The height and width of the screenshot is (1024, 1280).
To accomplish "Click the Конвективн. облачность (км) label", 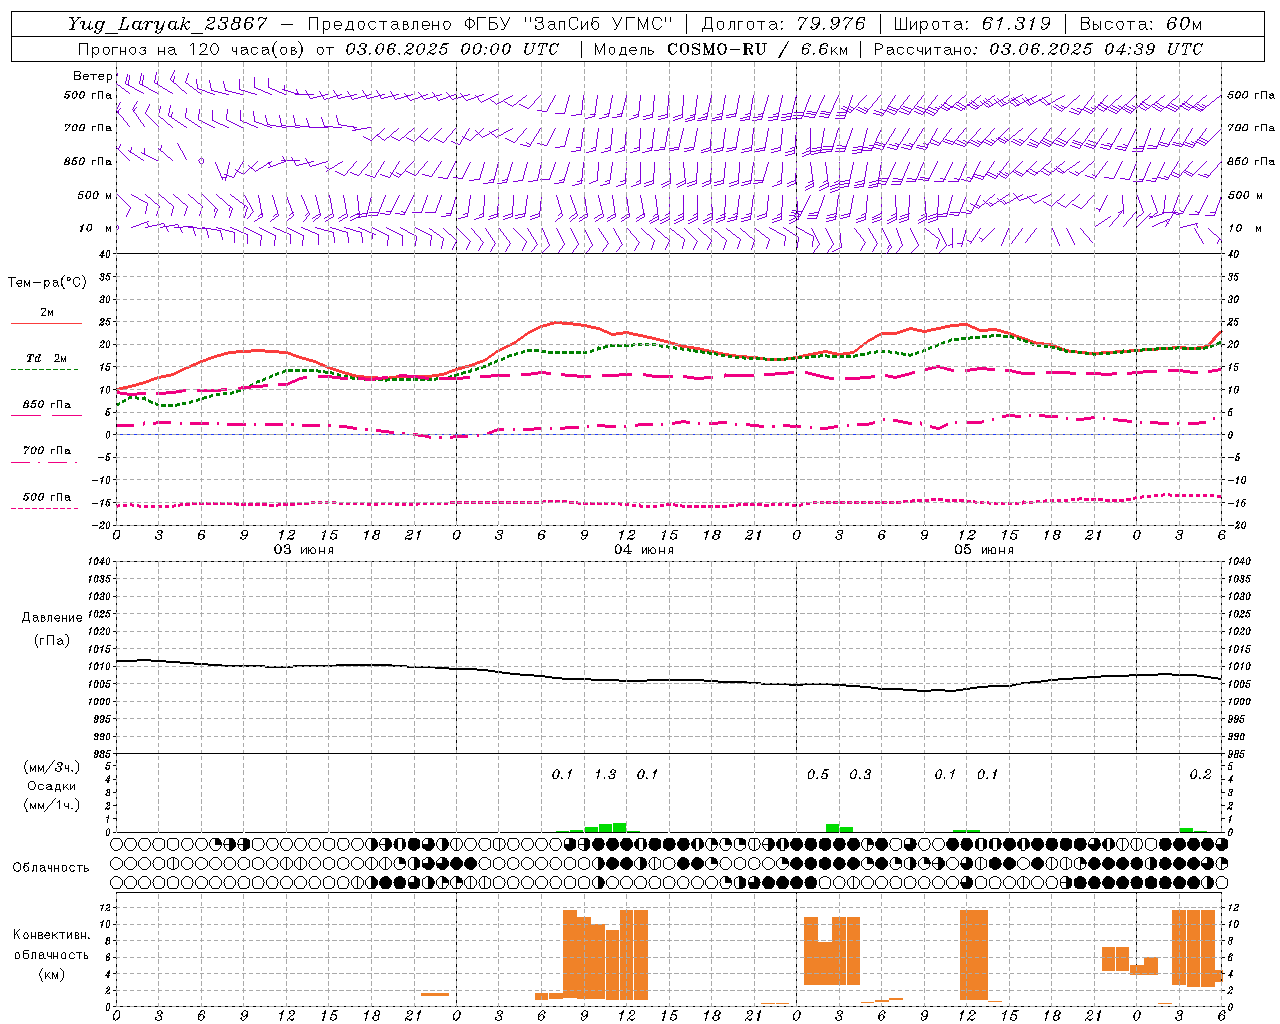I will (51, 954).
